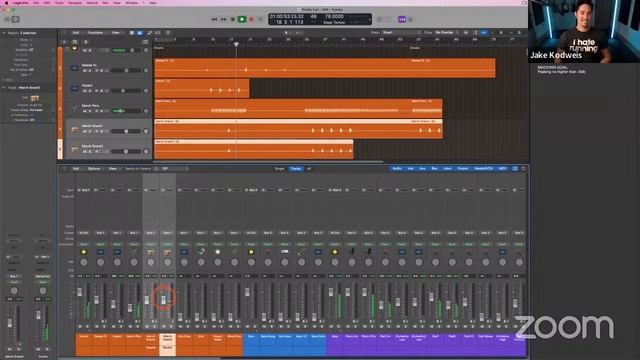The width and height of the screenshot is (640, 360).
Task: Click the Sweep Fx waveform icon in the mixer
Action: pyautogui.click(x=100, y=252)
